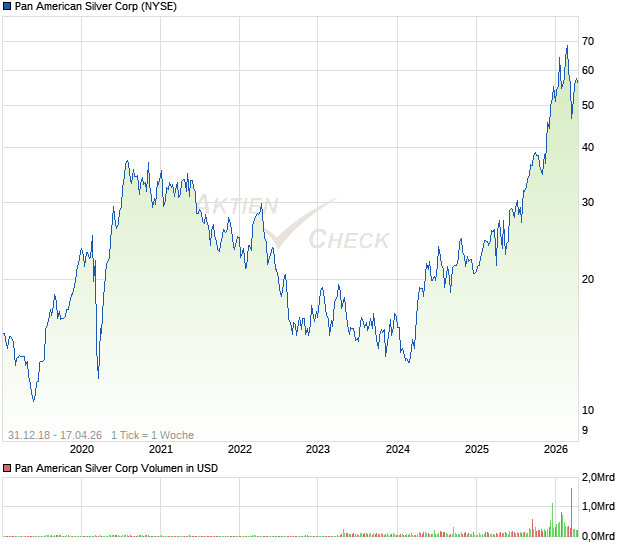Click the volume axis label '0,0Mrd'
The height and width of the screenshot is (546, 620).
coord(598,537)
